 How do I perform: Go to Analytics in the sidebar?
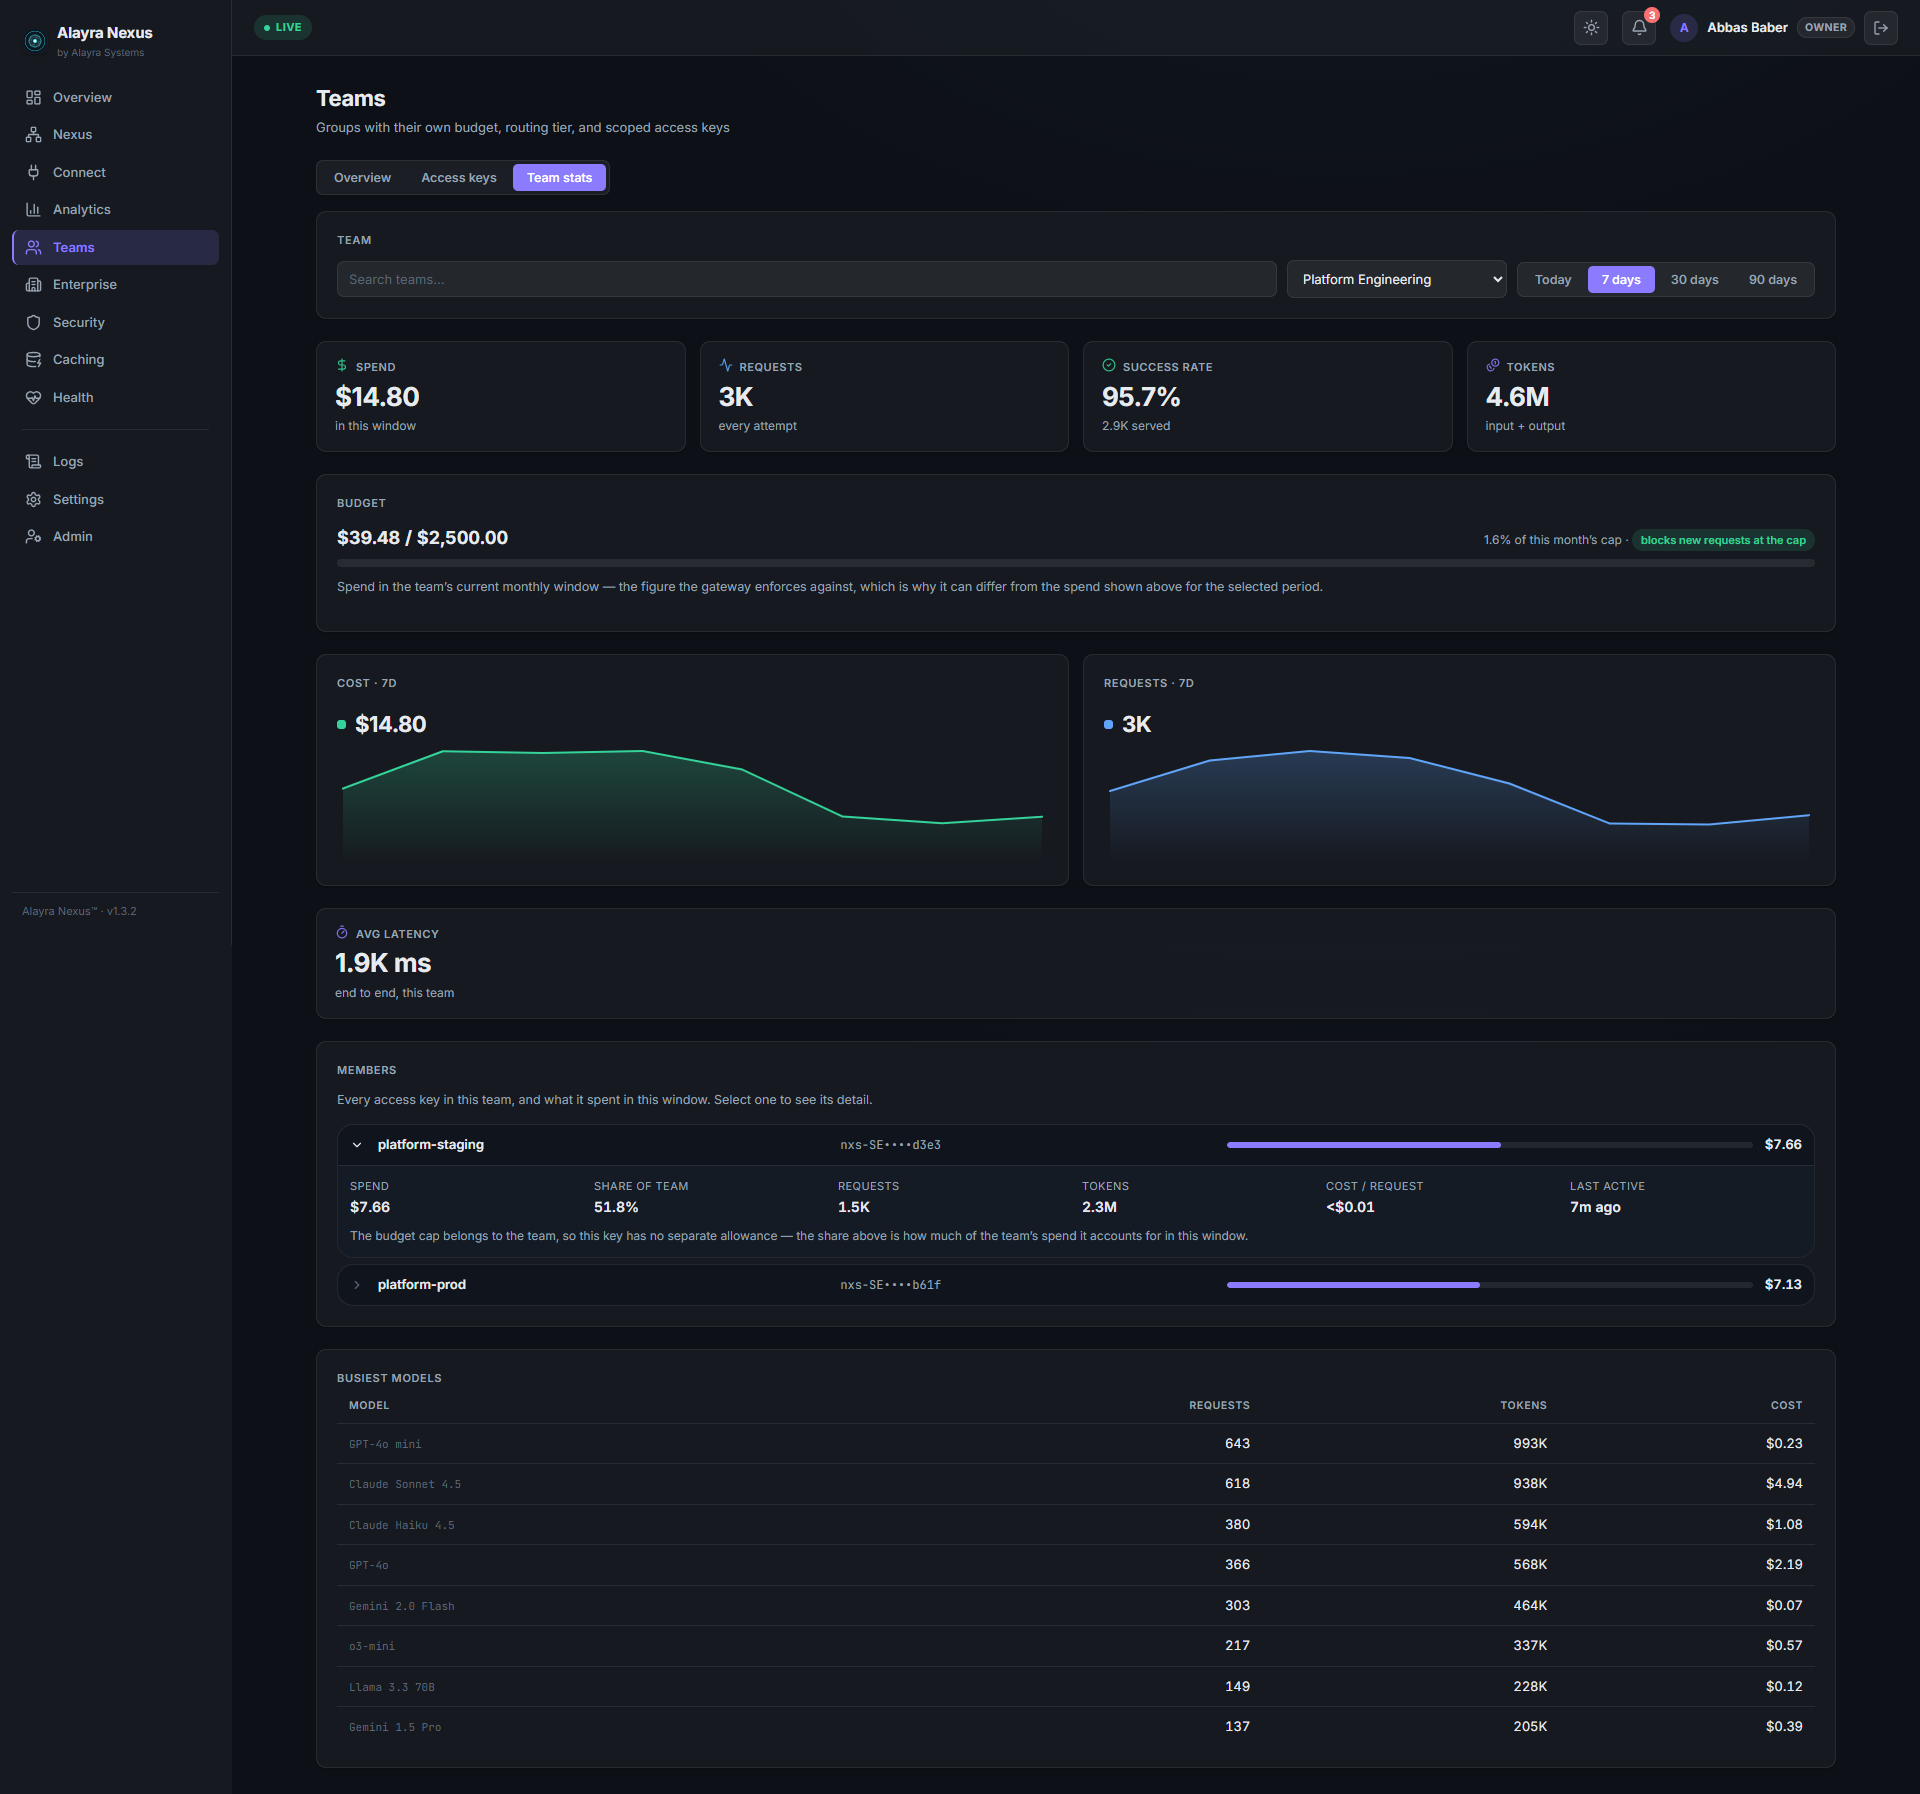pyautogui.click(x=115, y=210)
